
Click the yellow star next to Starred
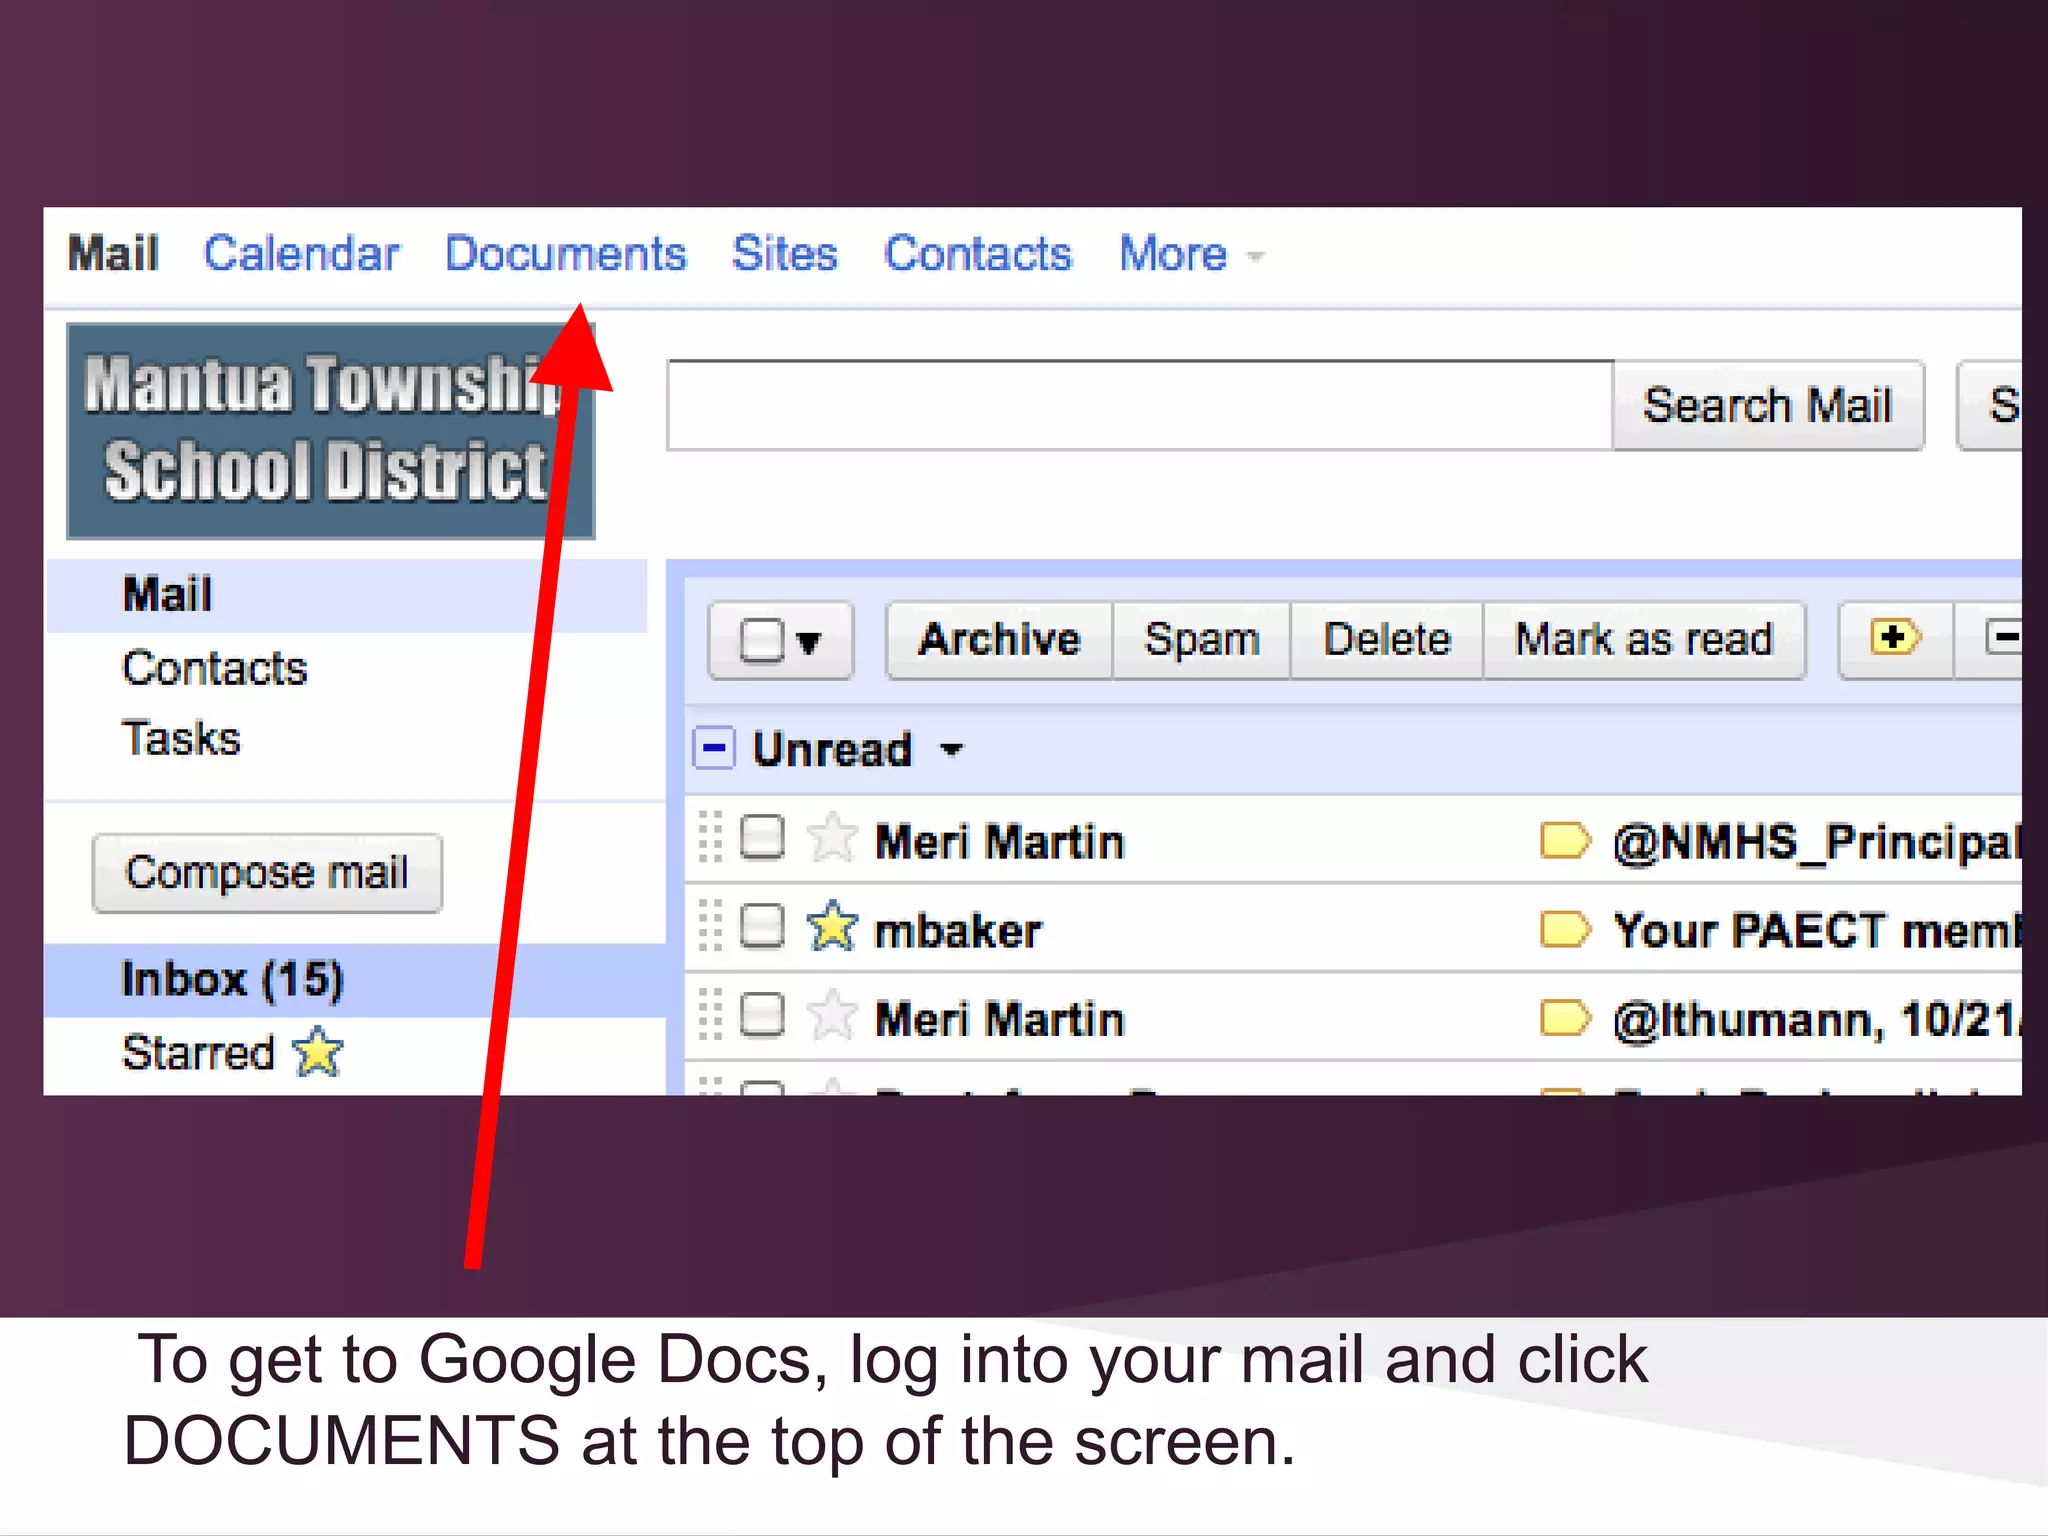pyautogui.click(x=318, y=1052)
